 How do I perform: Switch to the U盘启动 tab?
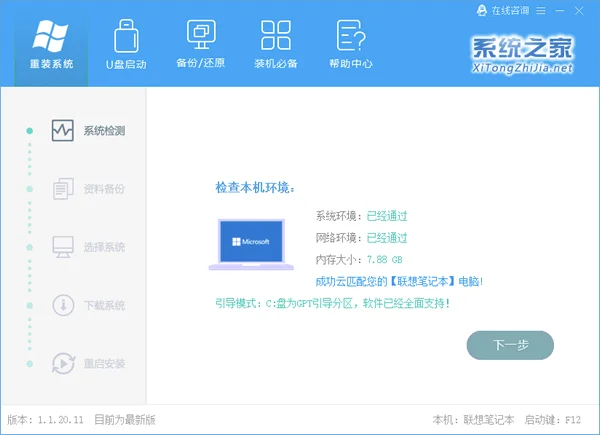click(126, 45)
